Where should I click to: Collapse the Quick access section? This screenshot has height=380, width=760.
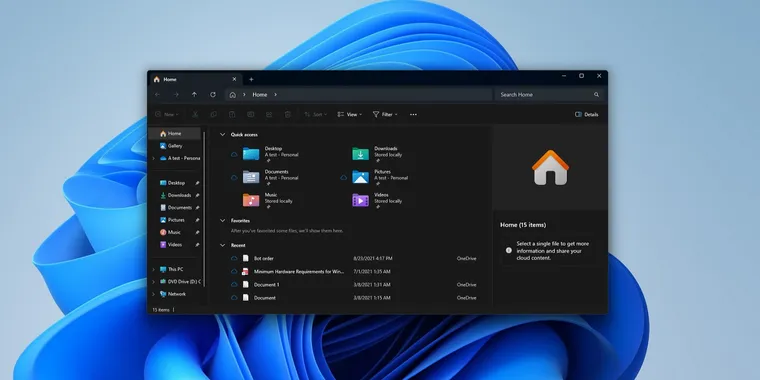[x=222, y=134]
